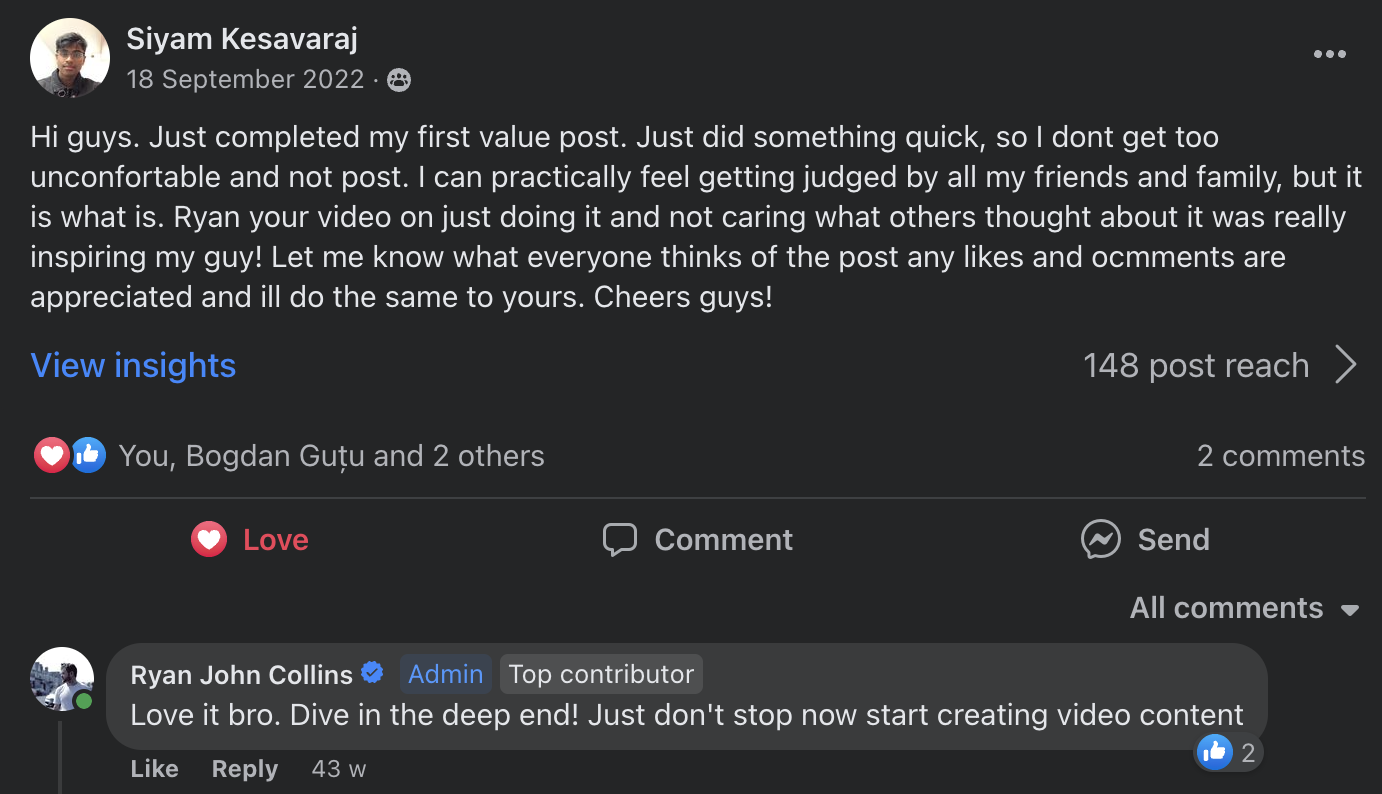This screenshot has width=1382, height=794.
Task: Show who reacted: You, Bogdan Guțu and others
Action: pos(331,456)
